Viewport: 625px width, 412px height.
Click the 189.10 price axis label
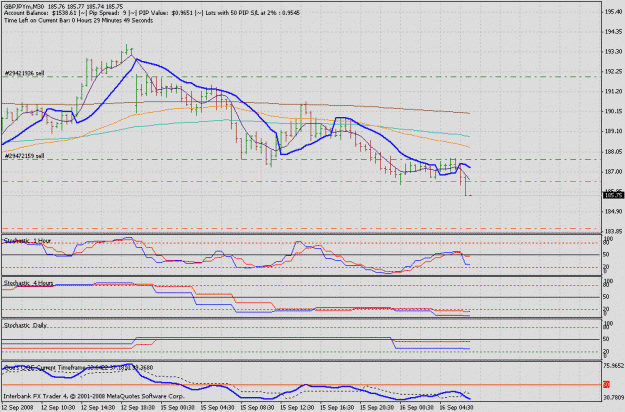click(614, 131)
